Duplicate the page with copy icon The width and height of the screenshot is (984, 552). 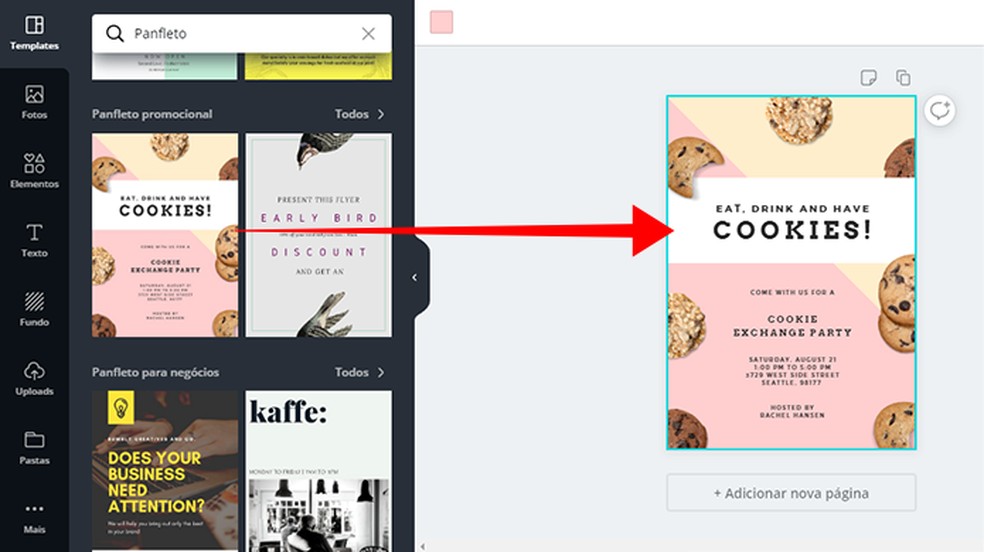[x=903, y=78]
